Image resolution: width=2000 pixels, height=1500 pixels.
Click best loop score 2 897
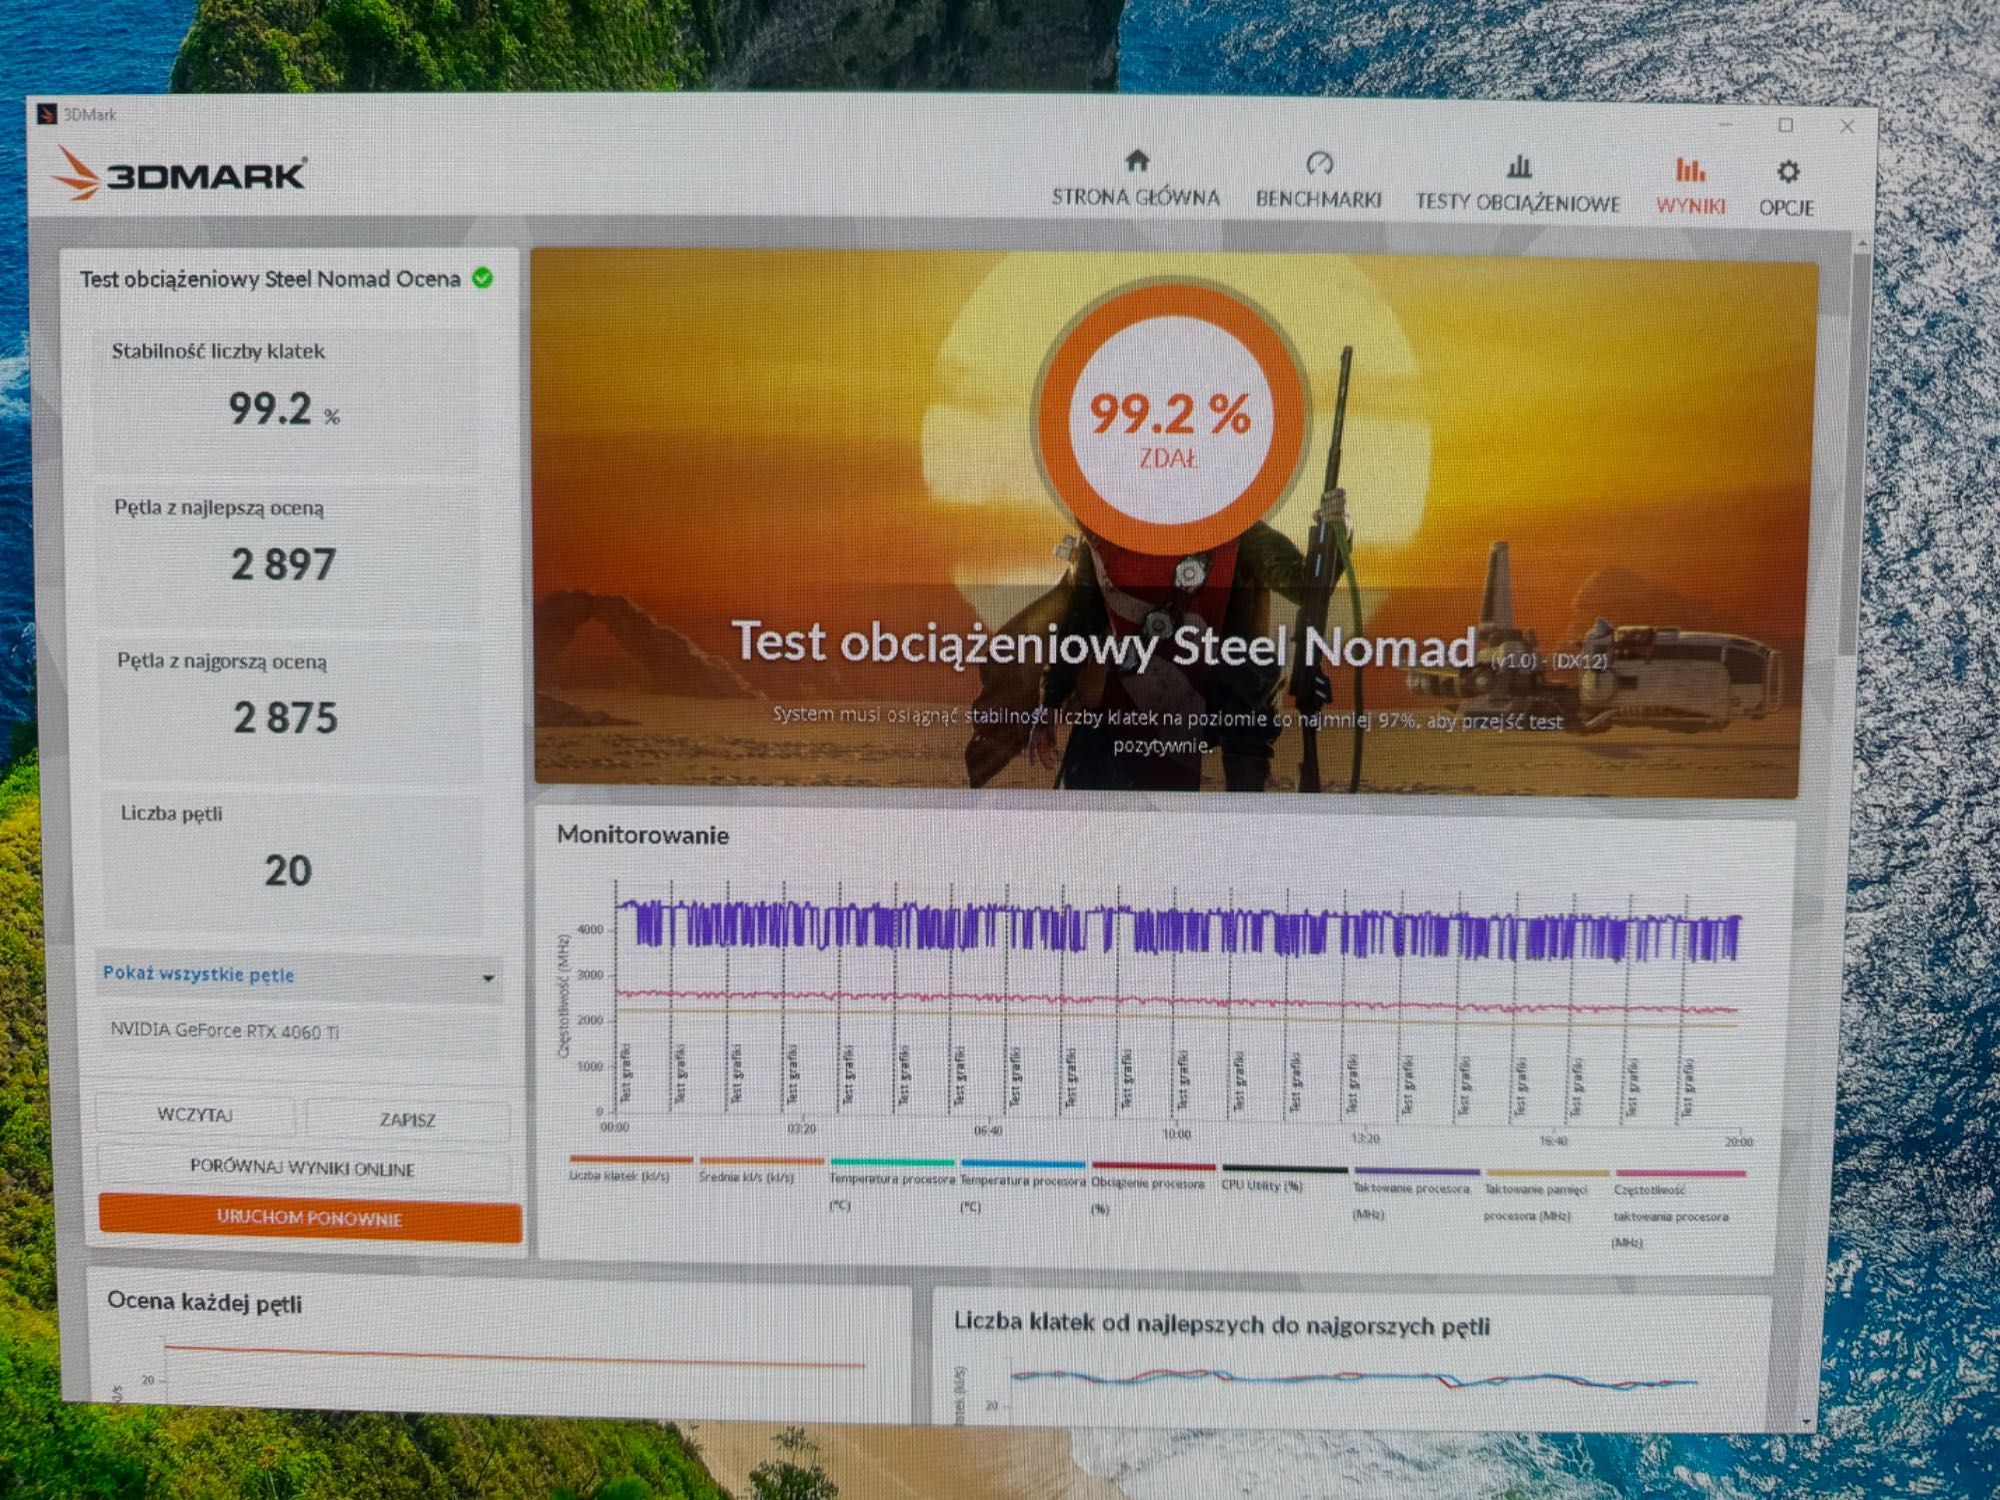coord(283,565)
